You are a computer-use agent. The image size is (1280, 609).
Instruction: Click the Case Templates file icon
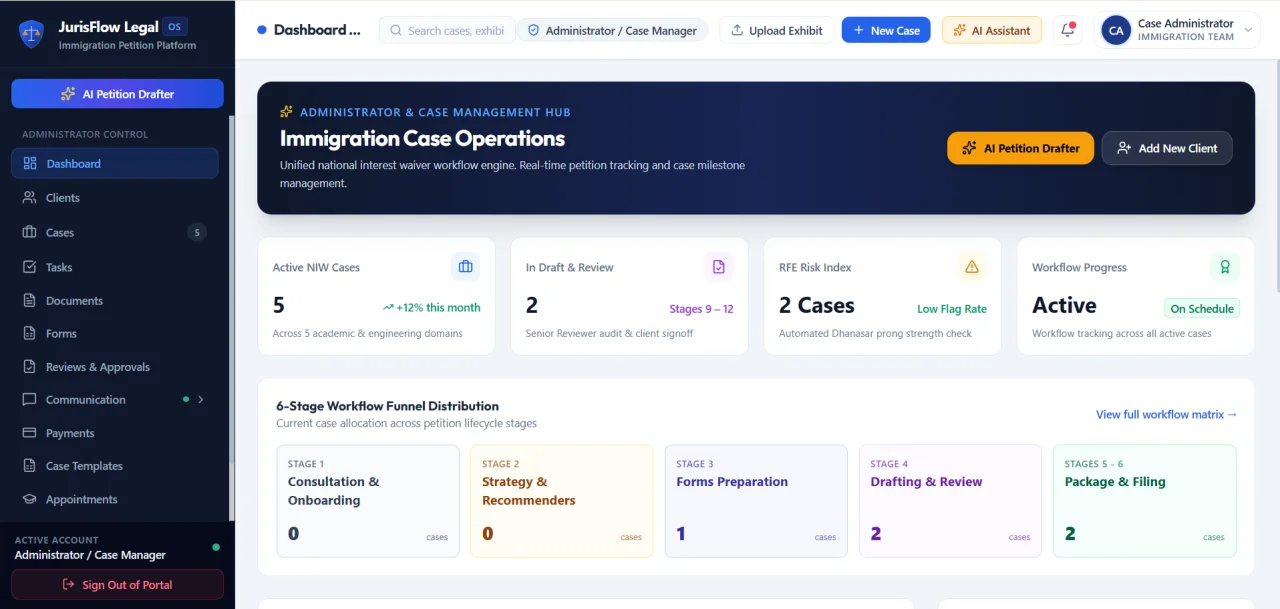29,466
